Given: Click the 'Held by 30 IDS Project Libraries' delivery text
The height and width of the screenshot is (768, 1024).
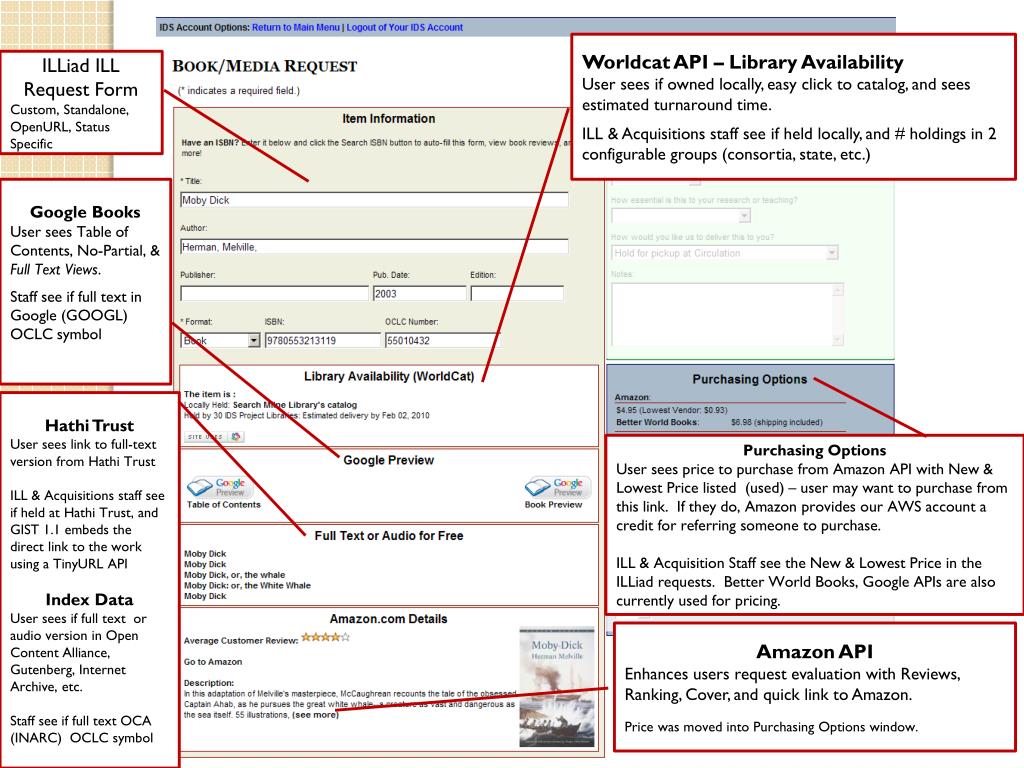Looking at the screenshot, I should tap(306, 415).
